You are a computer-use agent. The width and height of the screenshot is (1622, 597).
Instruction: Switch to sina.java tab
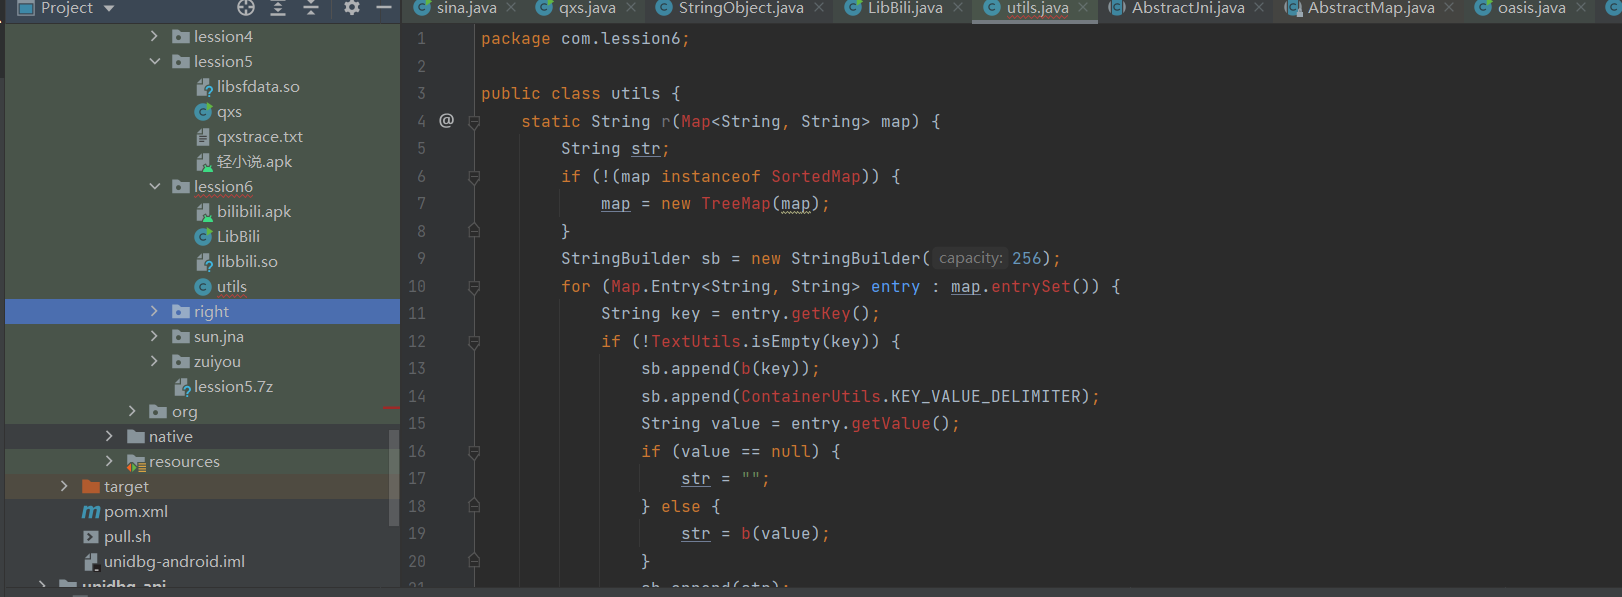[466, 8]
